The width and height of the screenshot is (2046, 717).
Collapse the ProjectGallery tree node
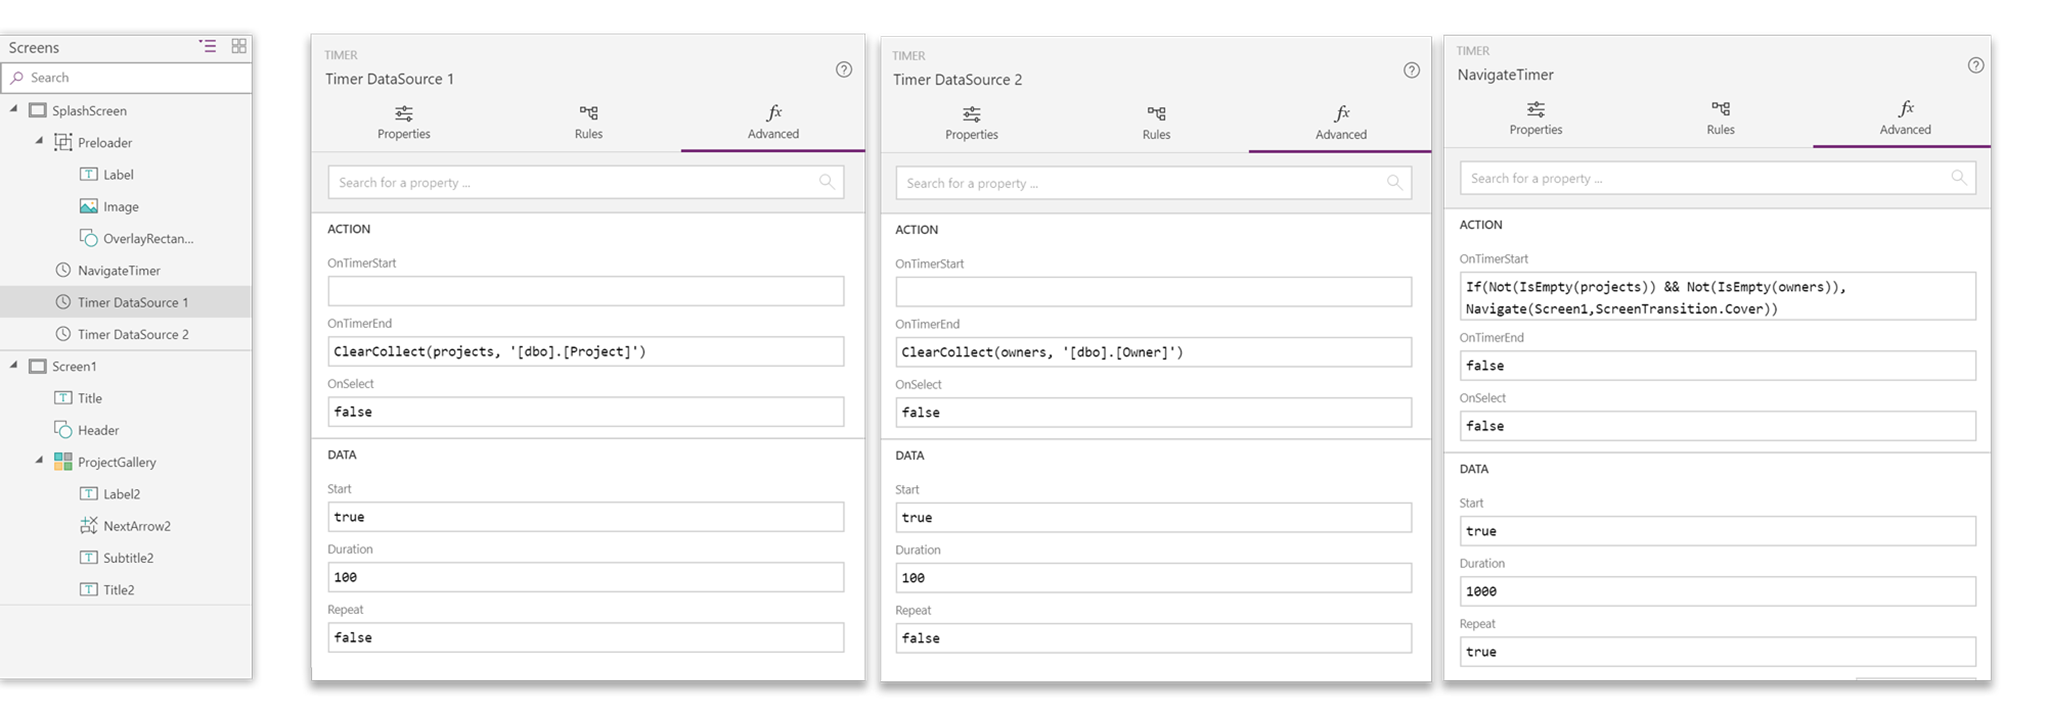coord(39,462)
